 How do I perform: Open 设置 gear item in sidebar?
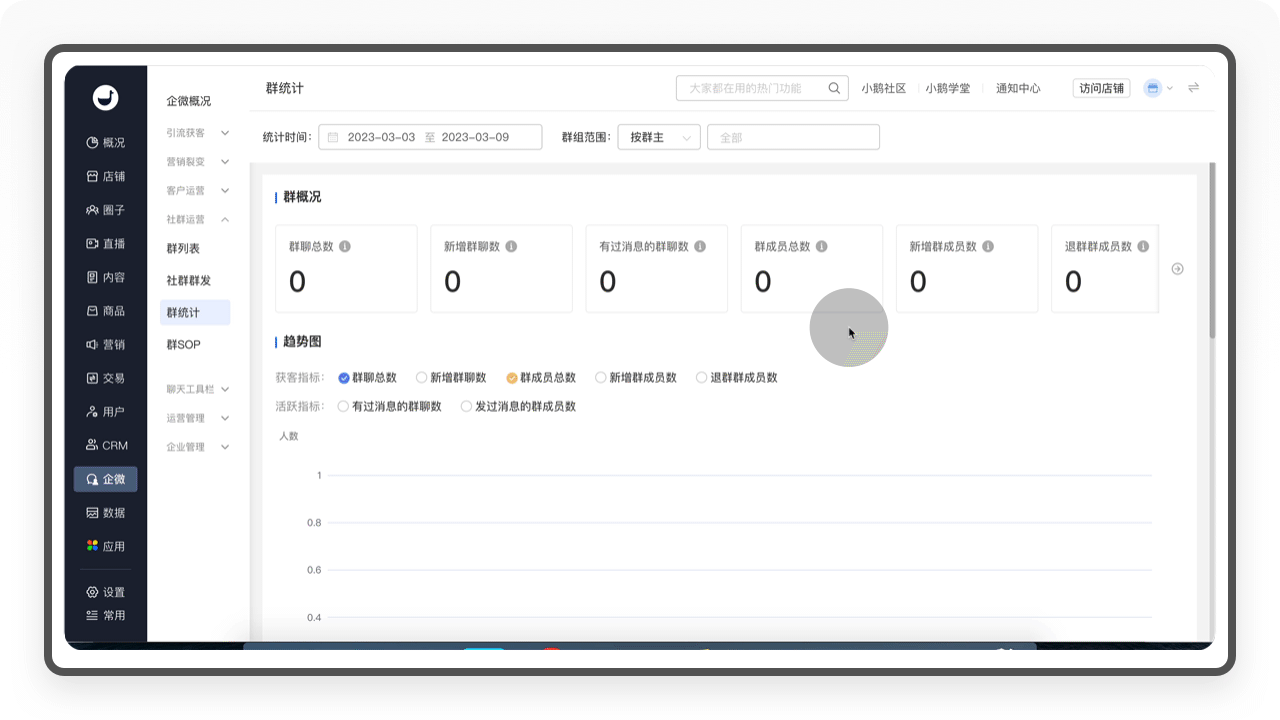[x=105, y=592]
